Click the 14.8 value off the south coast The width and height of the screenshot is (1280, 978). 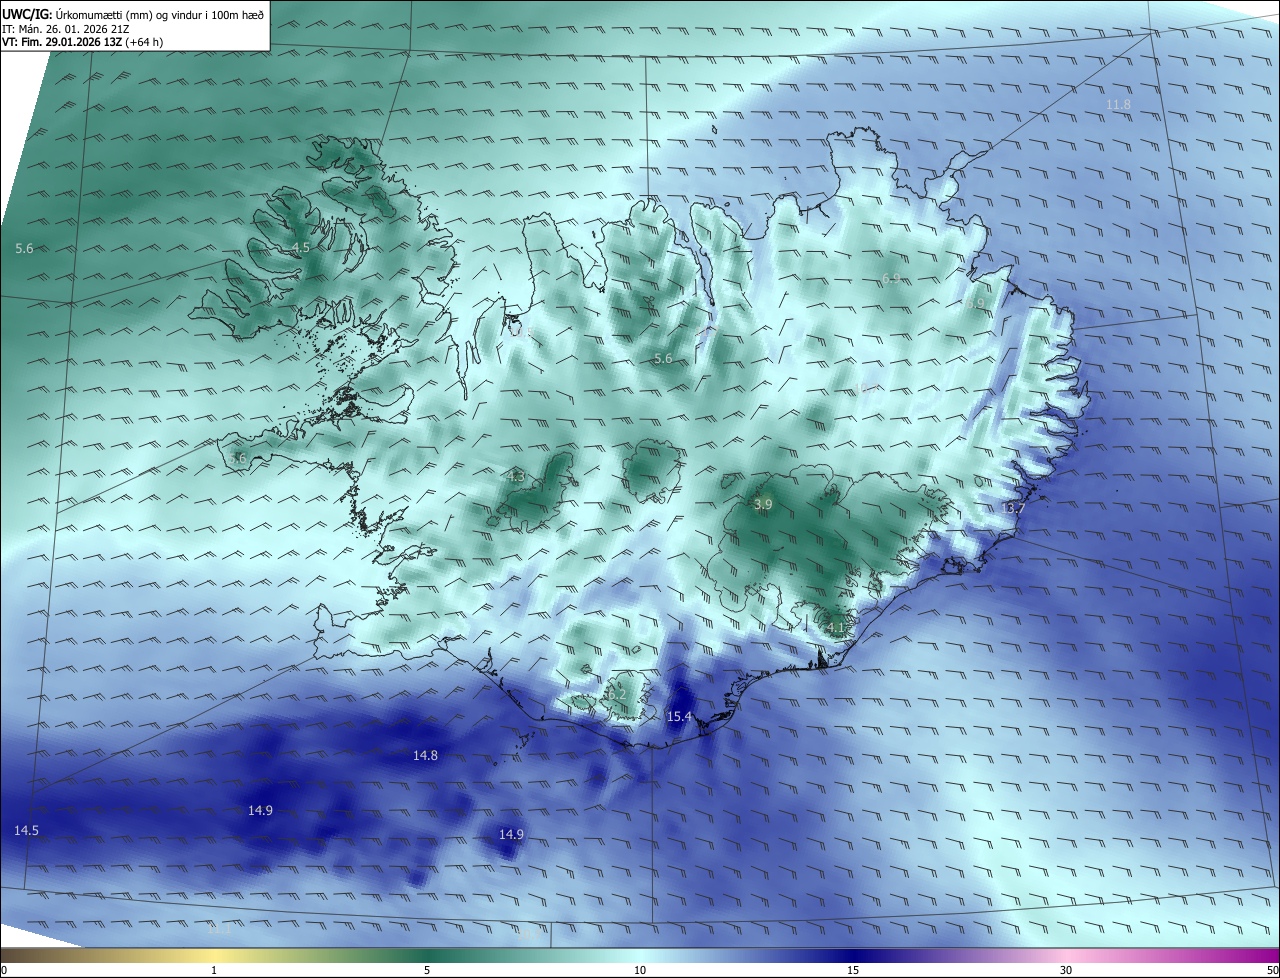click(425, 755)
